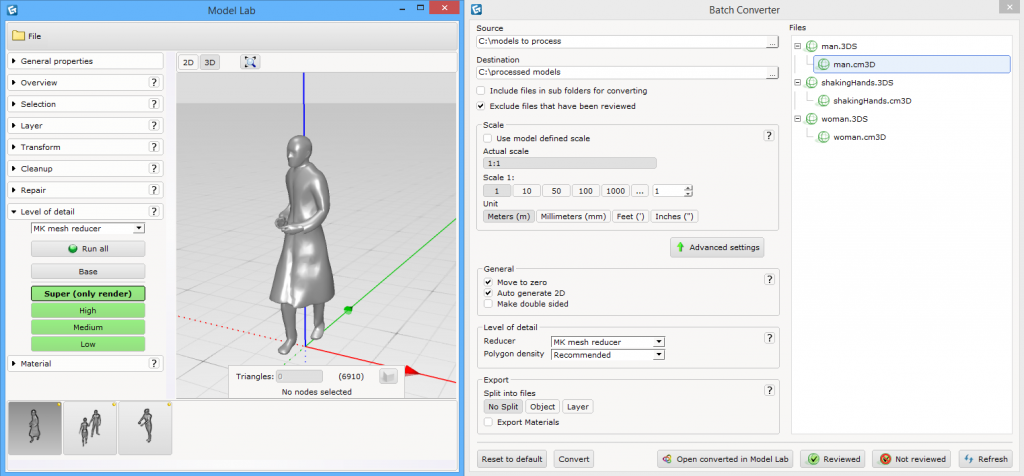Click help icon in the Export section
Image resolution: width=1024 pixels, height=476 pixels.
(769, 391)
